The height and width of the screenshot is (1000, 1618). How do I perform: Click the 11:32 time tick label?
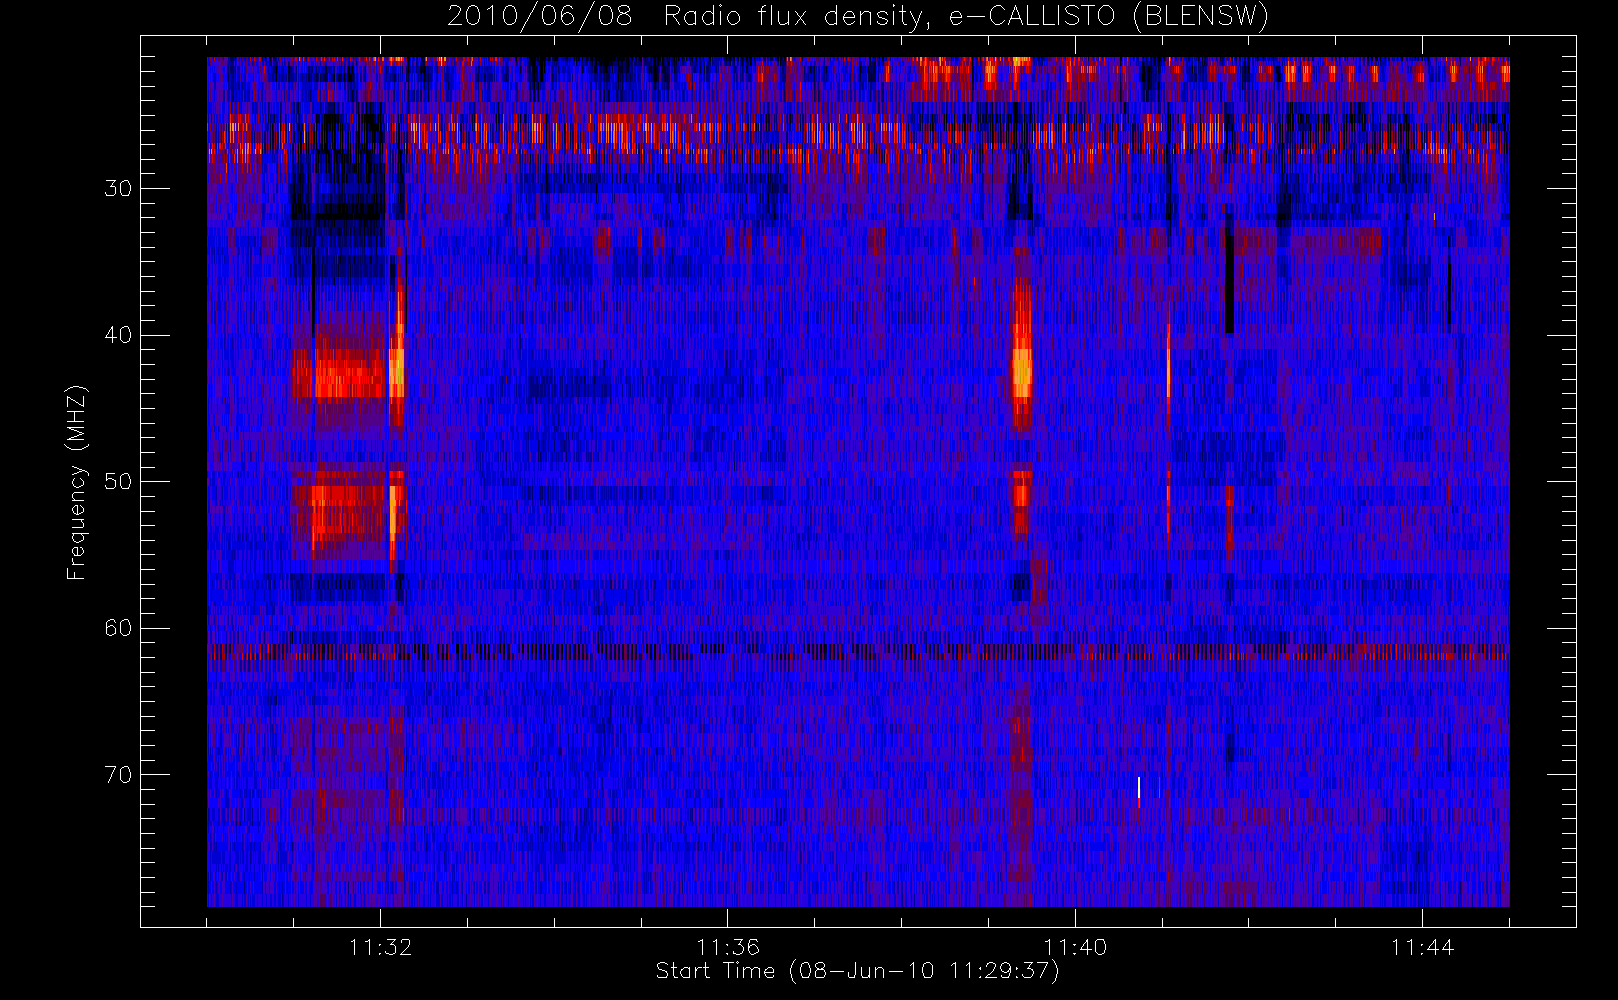(x=380, y=947)
